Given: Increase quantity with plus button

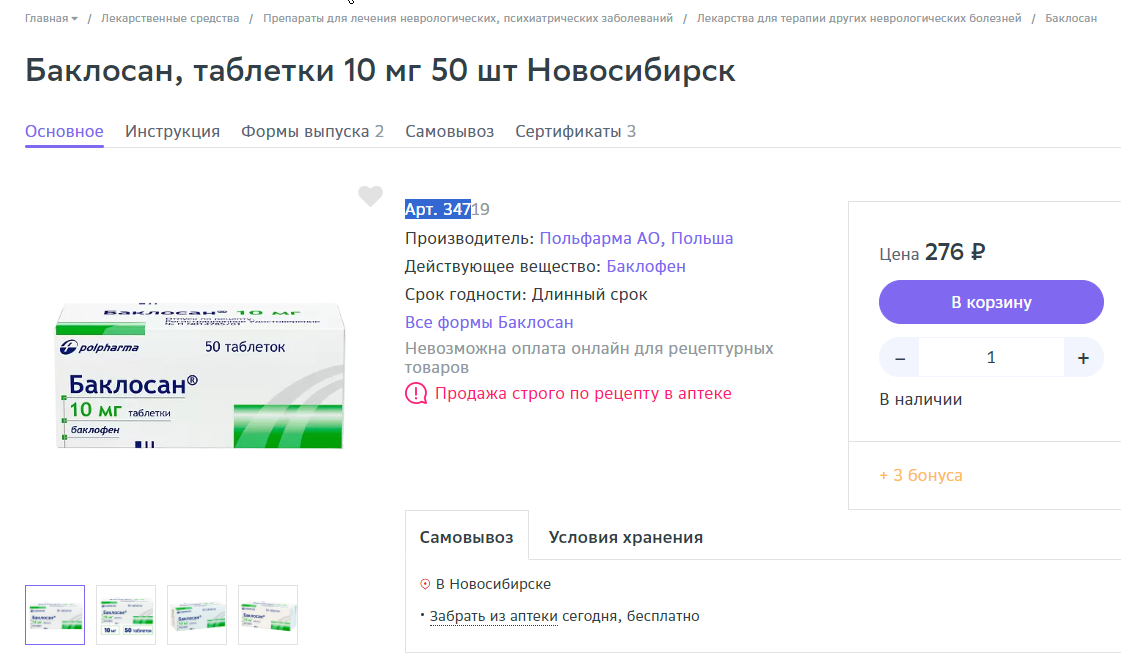Looking at the screenshot, I should pyautogui.click(x=1083, y=358).
